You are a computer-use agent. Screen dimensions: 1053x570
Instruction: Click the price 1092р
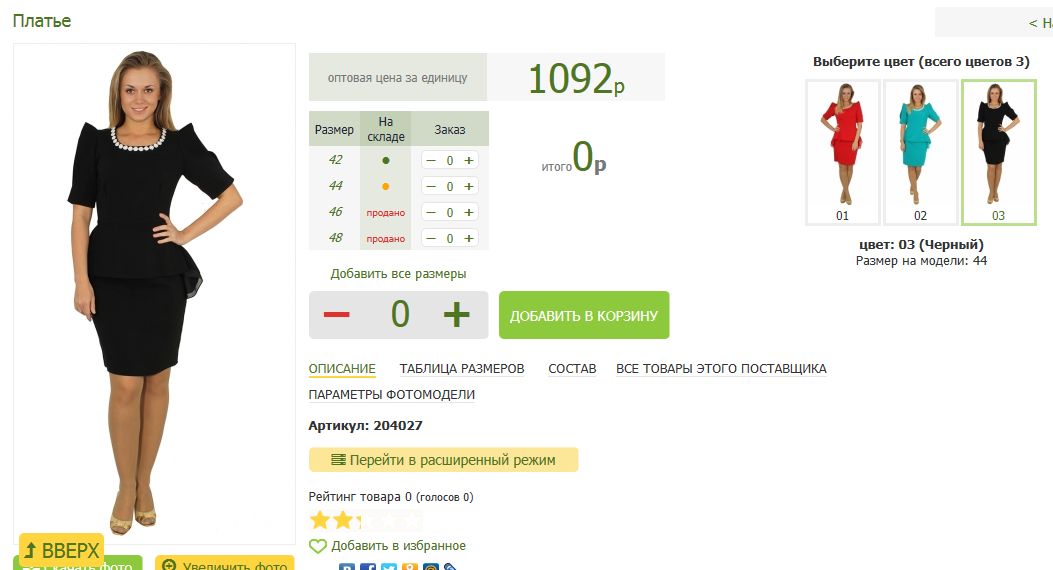click(576, 79)
